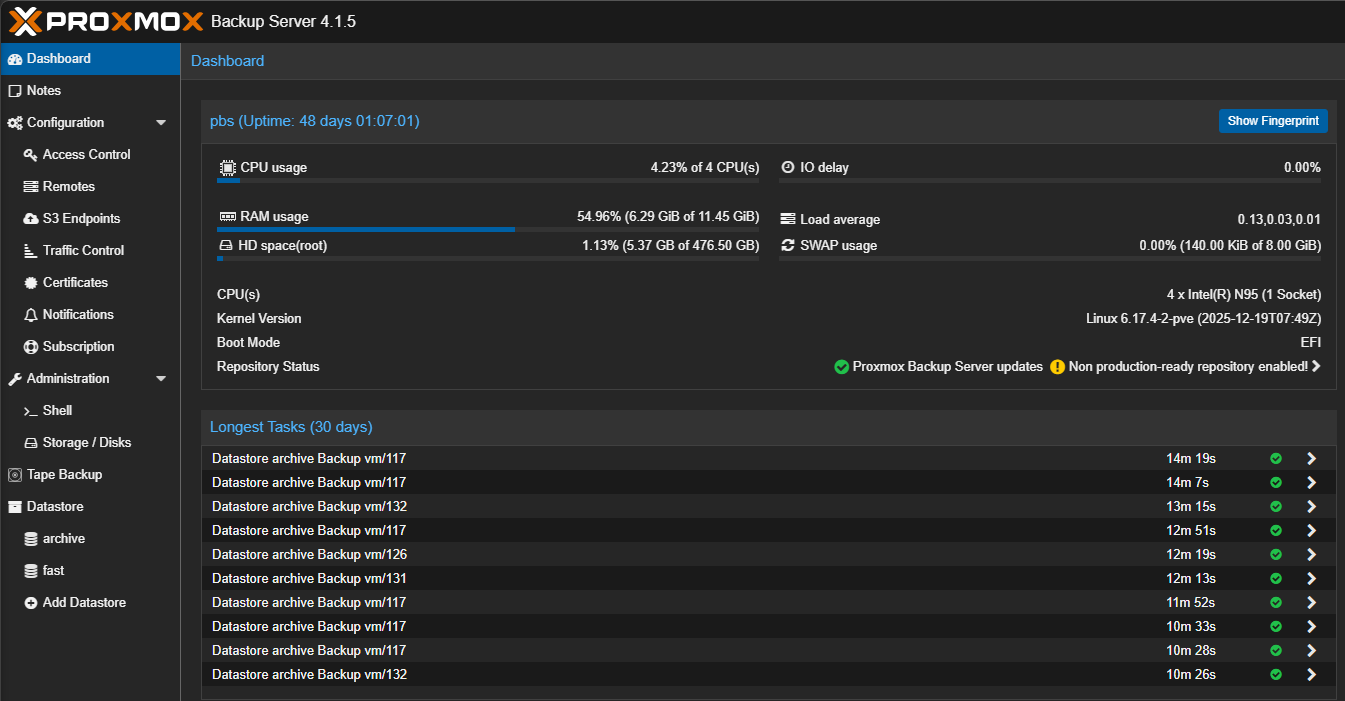Click the RAM usage progress bar
1345x701 pixels.
pyautogui.click(x=488, y=229)
